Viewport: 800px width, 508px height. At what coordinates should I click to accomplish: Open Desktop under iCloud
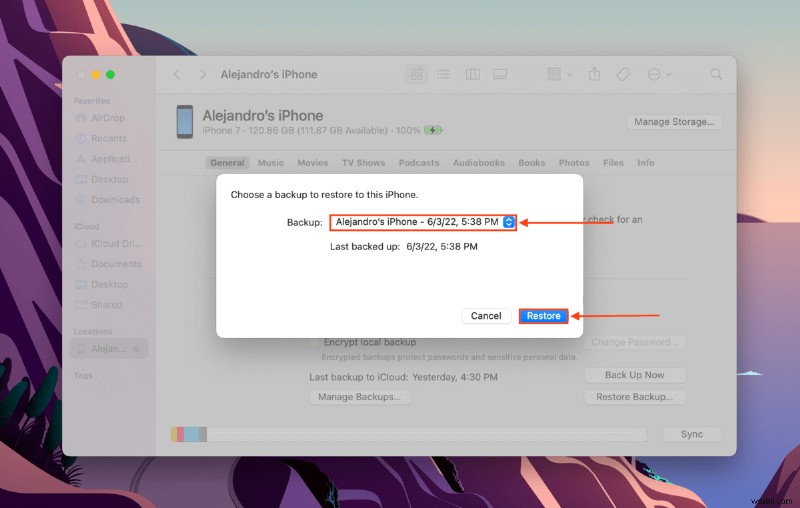tap(109, 284)
